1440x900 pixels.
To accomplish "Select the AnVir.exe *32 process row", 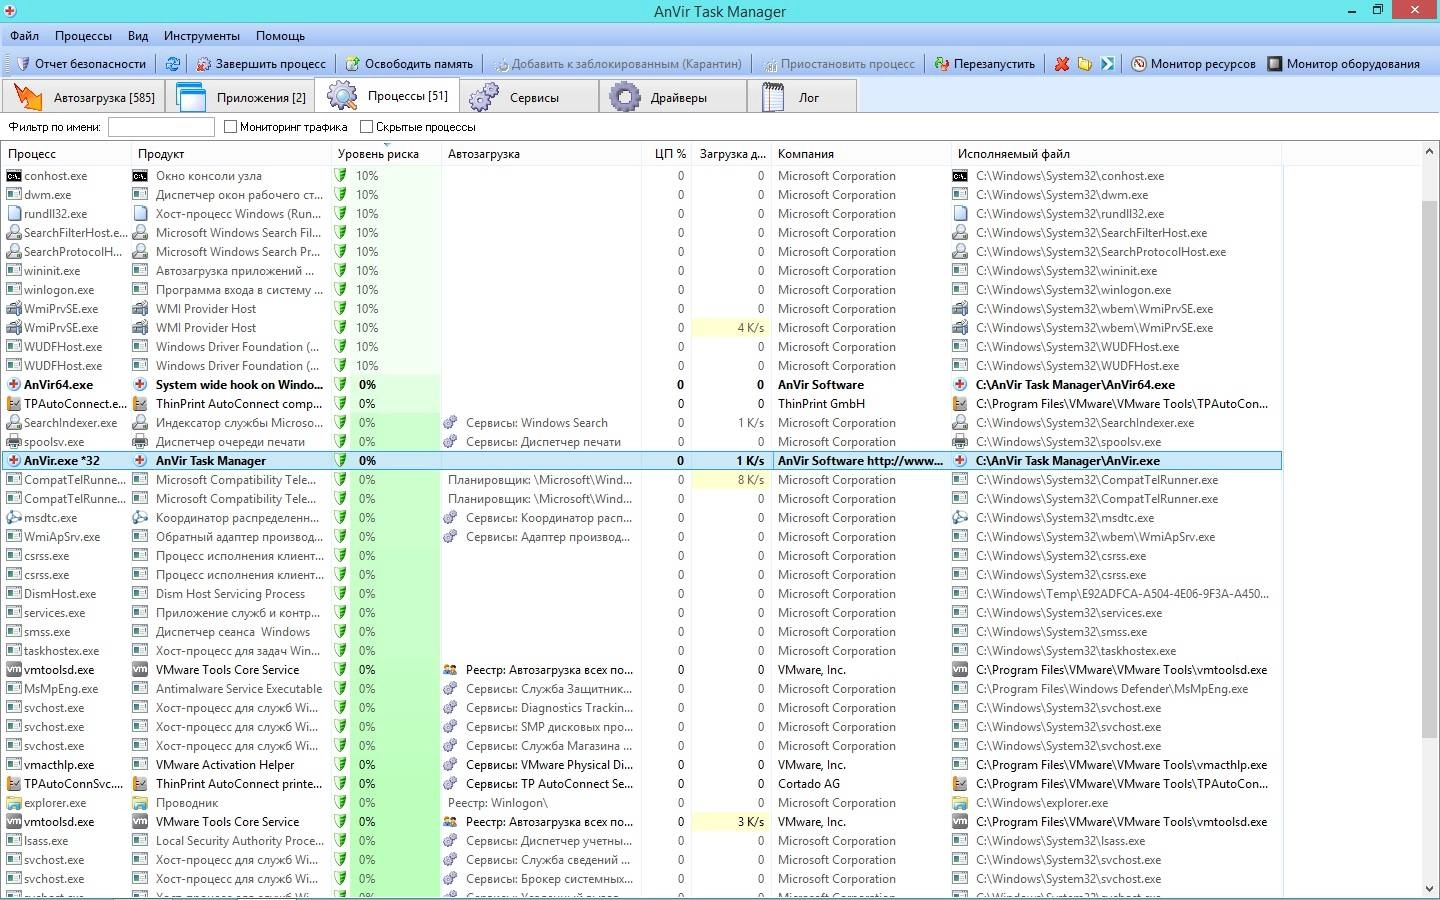I will coord(641,461).
